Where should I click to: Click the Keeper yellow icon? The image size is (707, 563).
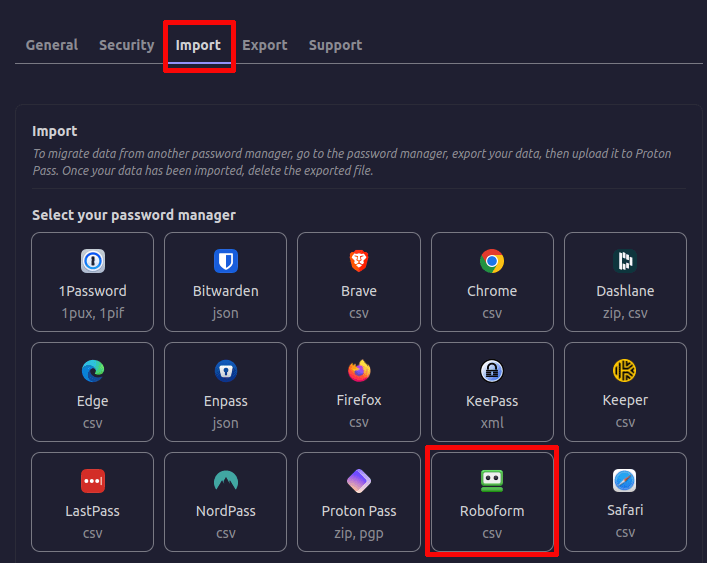625,371
